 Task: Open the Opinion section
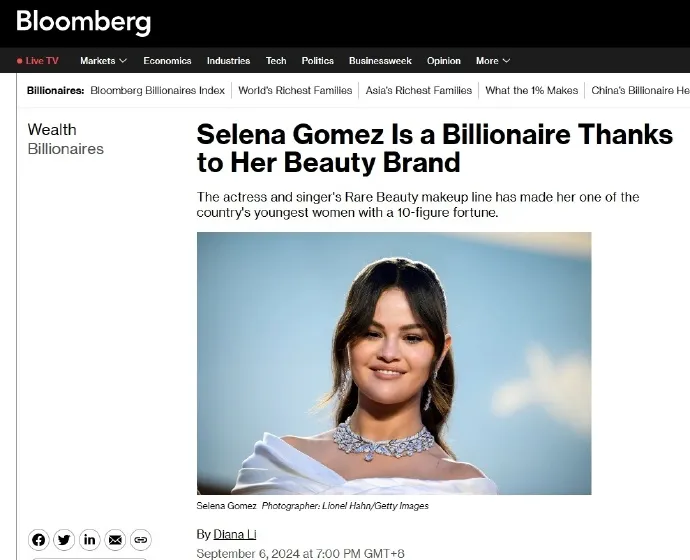(444, 61)
